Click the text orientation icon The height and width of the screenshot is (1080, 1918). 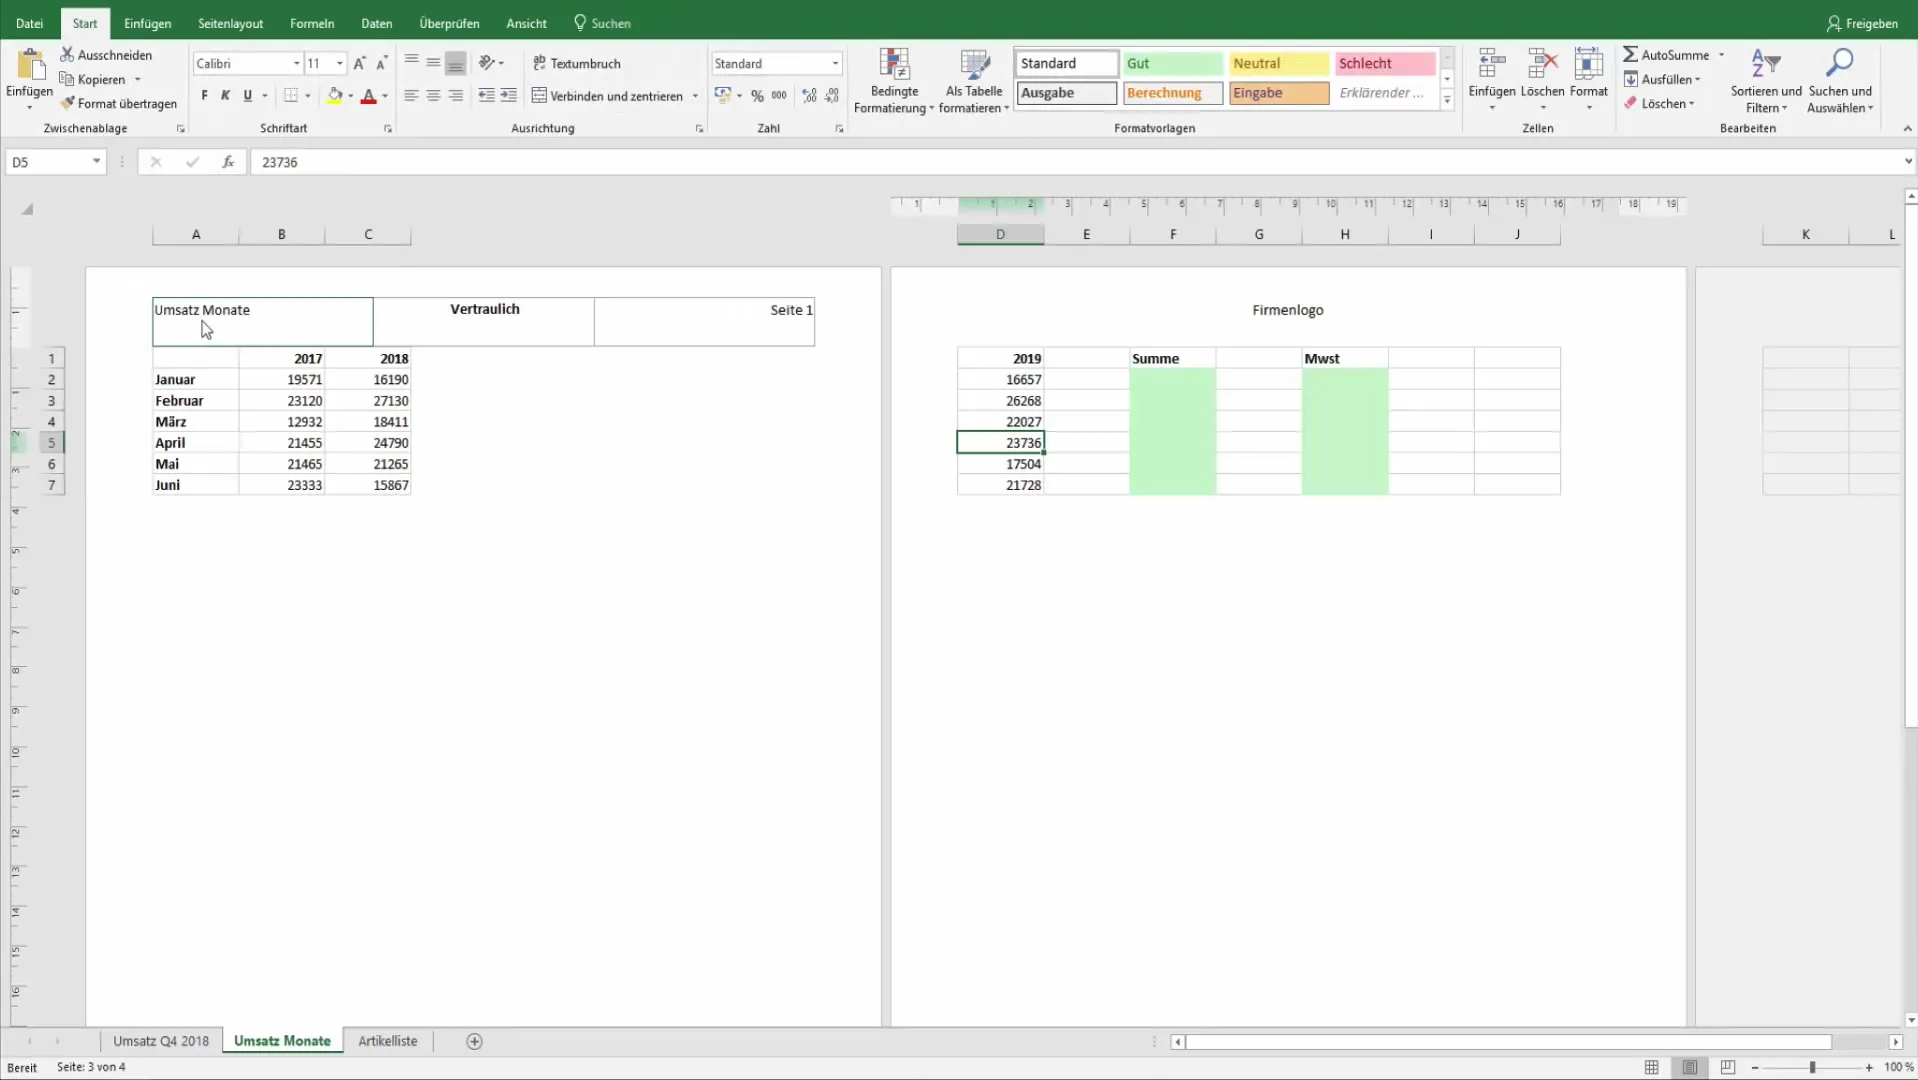click(x=487, y=62)
